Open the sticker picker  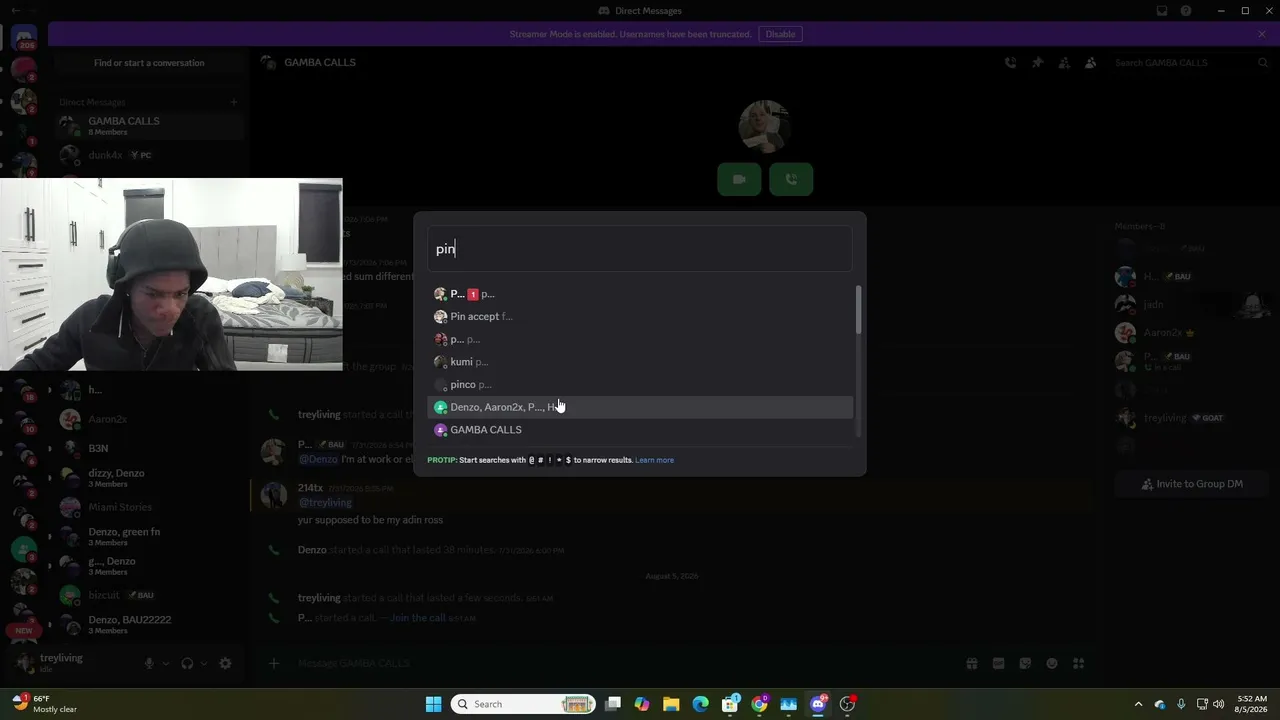click(1025, 663)
